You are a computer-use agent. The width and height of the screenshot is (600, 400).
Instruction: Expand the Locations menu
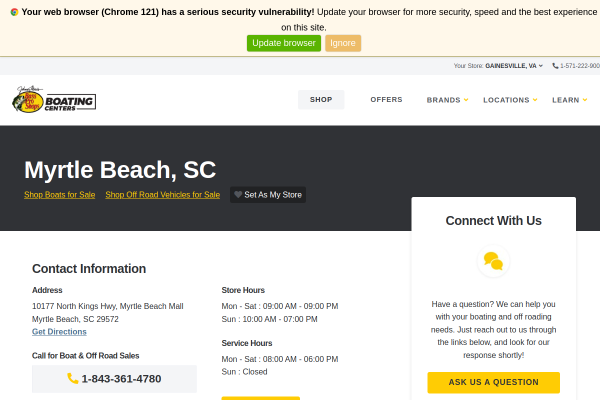510,100
